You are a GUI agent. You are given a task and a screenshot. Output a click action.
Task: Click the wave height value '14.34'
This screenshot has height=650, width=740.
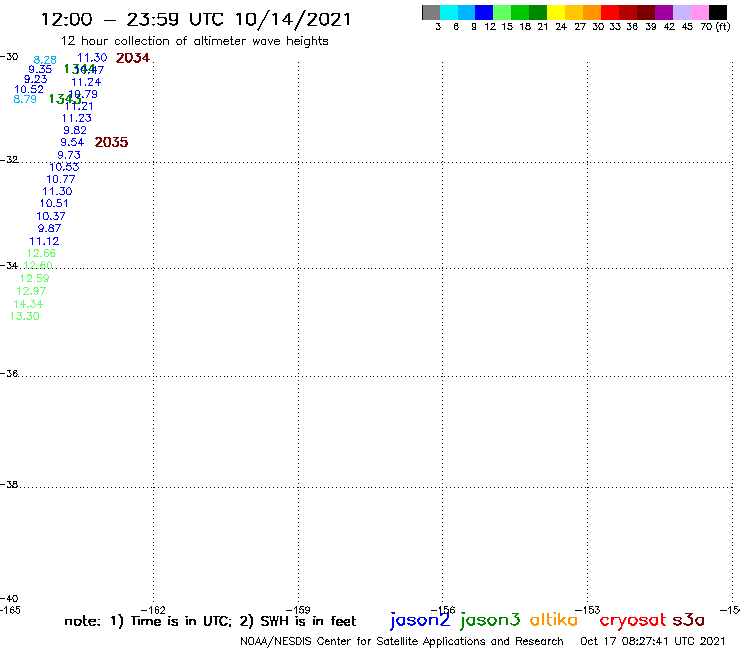tap(28, 304)
